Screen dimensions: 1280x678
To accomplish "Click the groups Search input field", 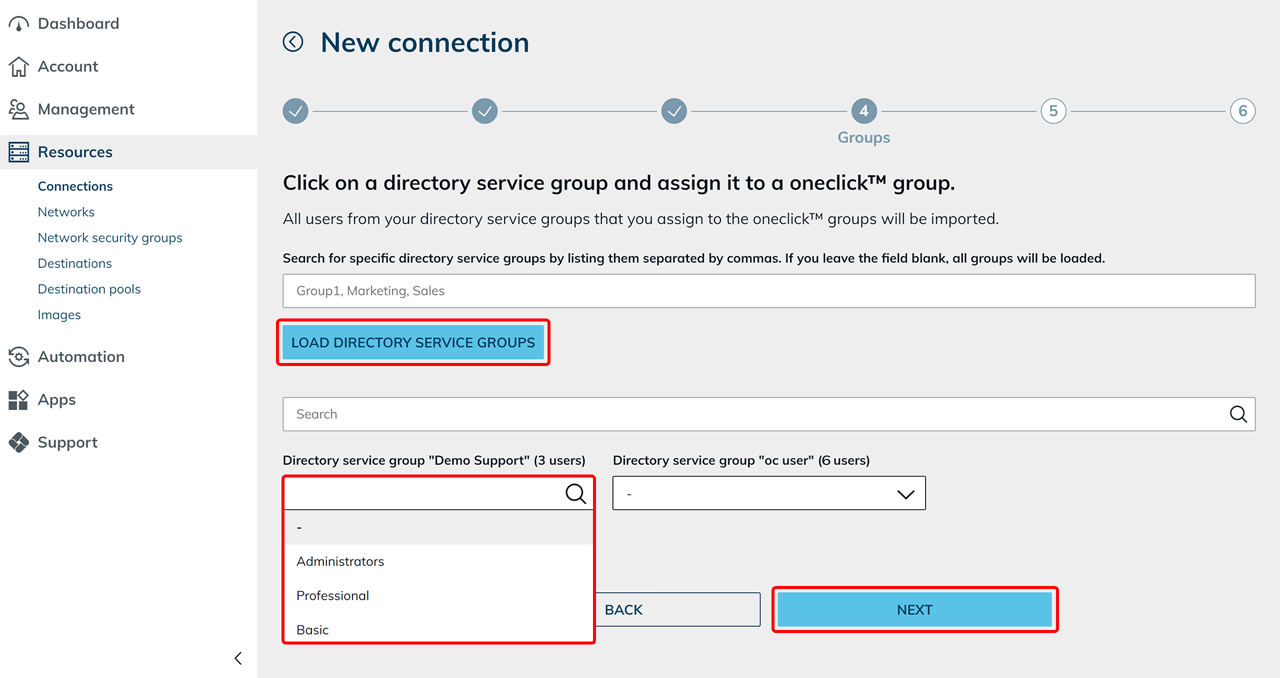I will [769, 414].
